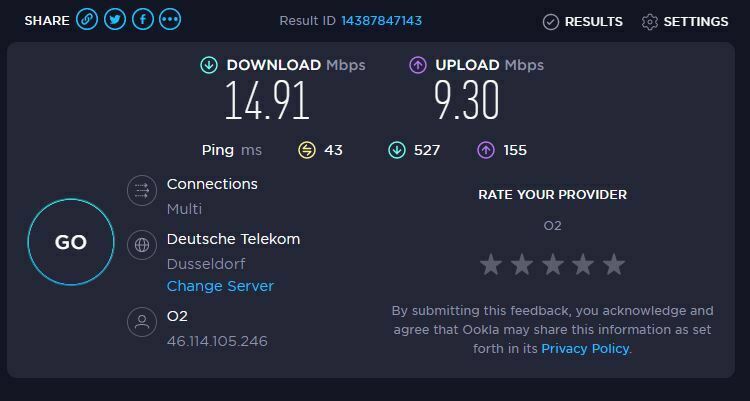
Task: Rate provider O2 five stars
Action: [x=614, y=264]
